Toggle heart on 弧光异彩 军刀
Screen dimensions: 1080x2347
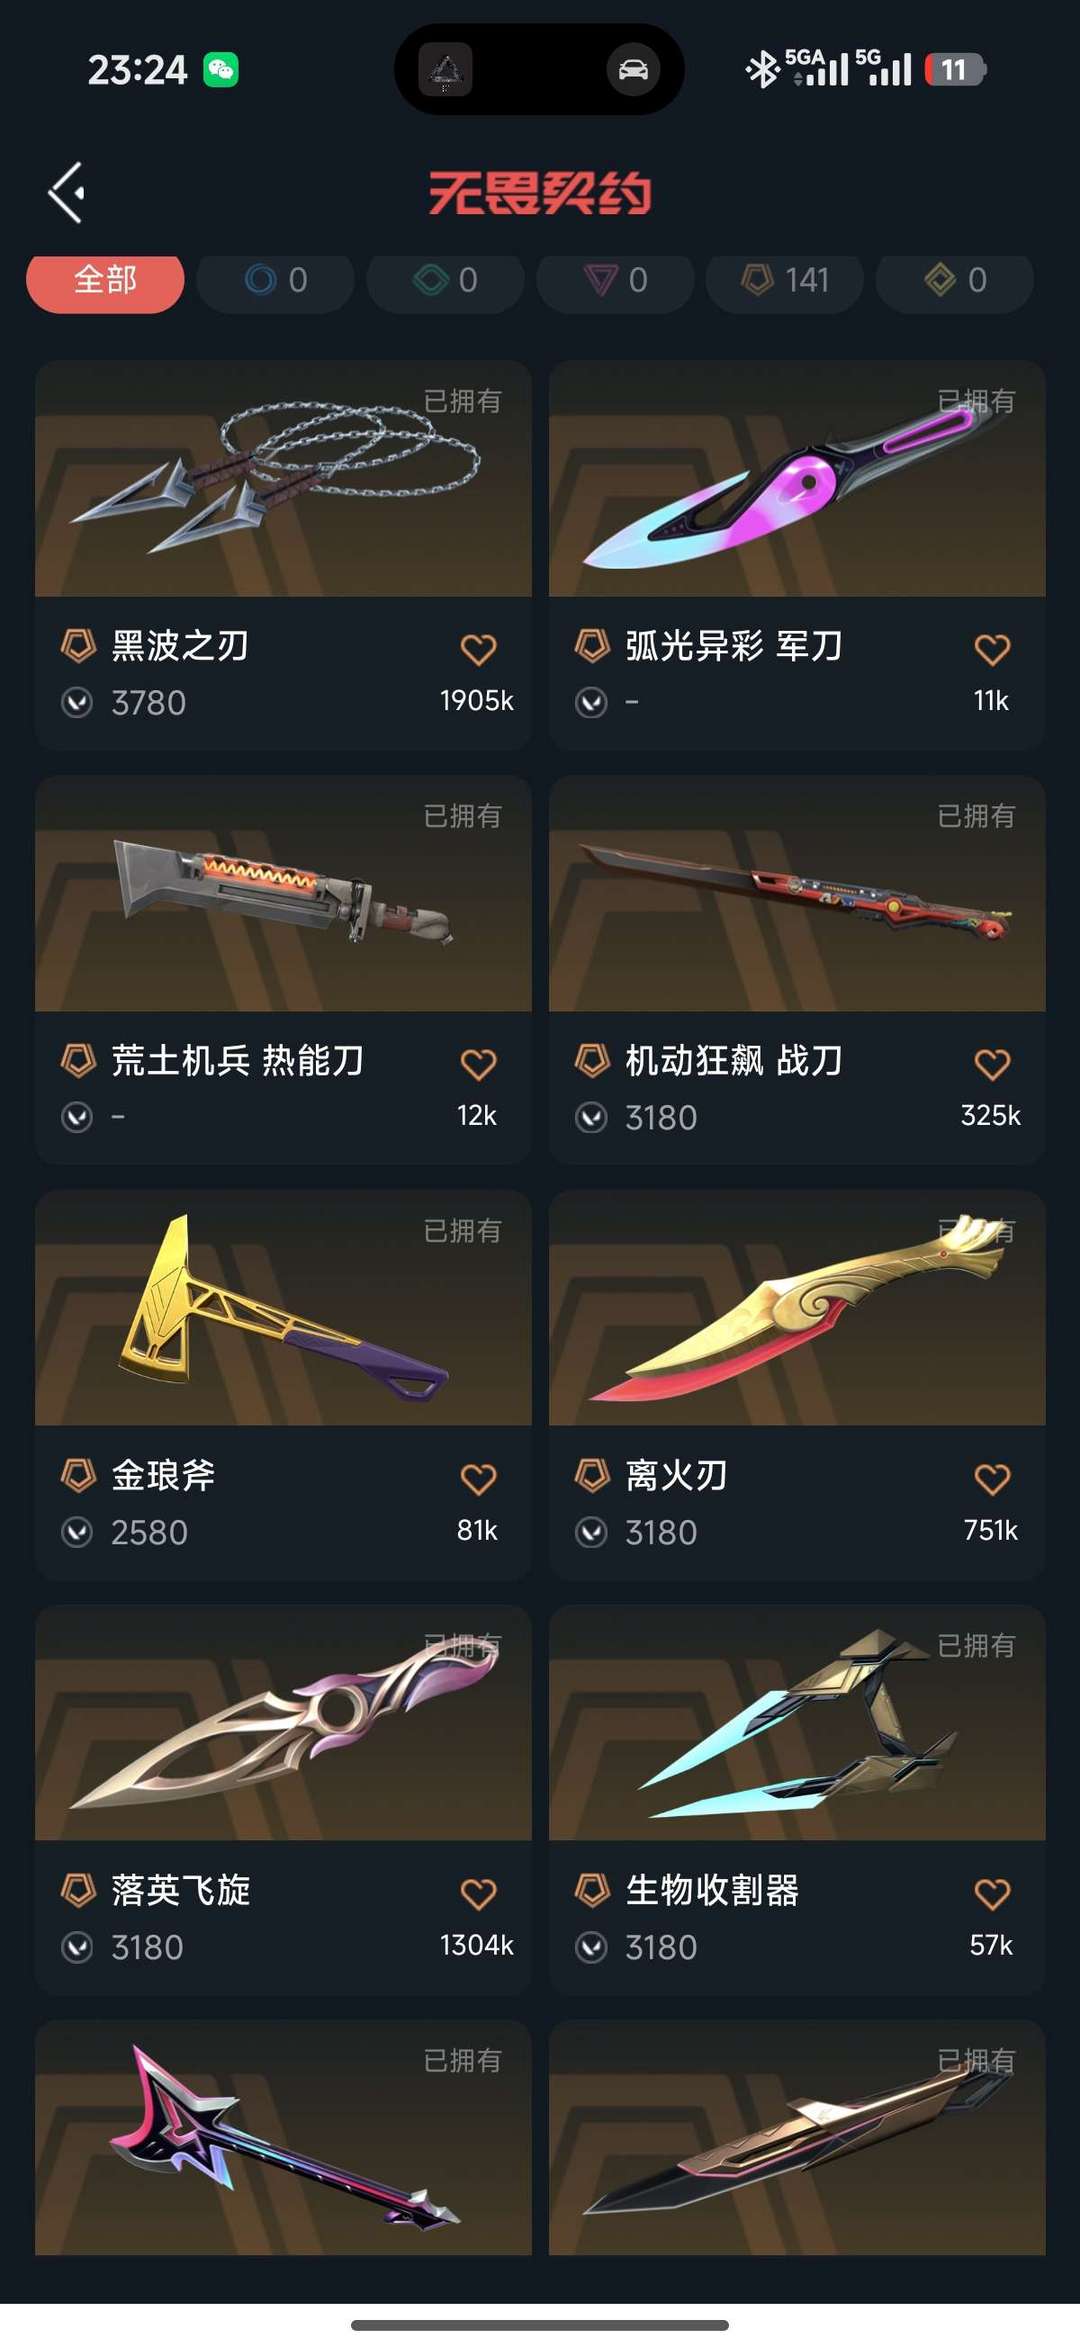[992, 650]
